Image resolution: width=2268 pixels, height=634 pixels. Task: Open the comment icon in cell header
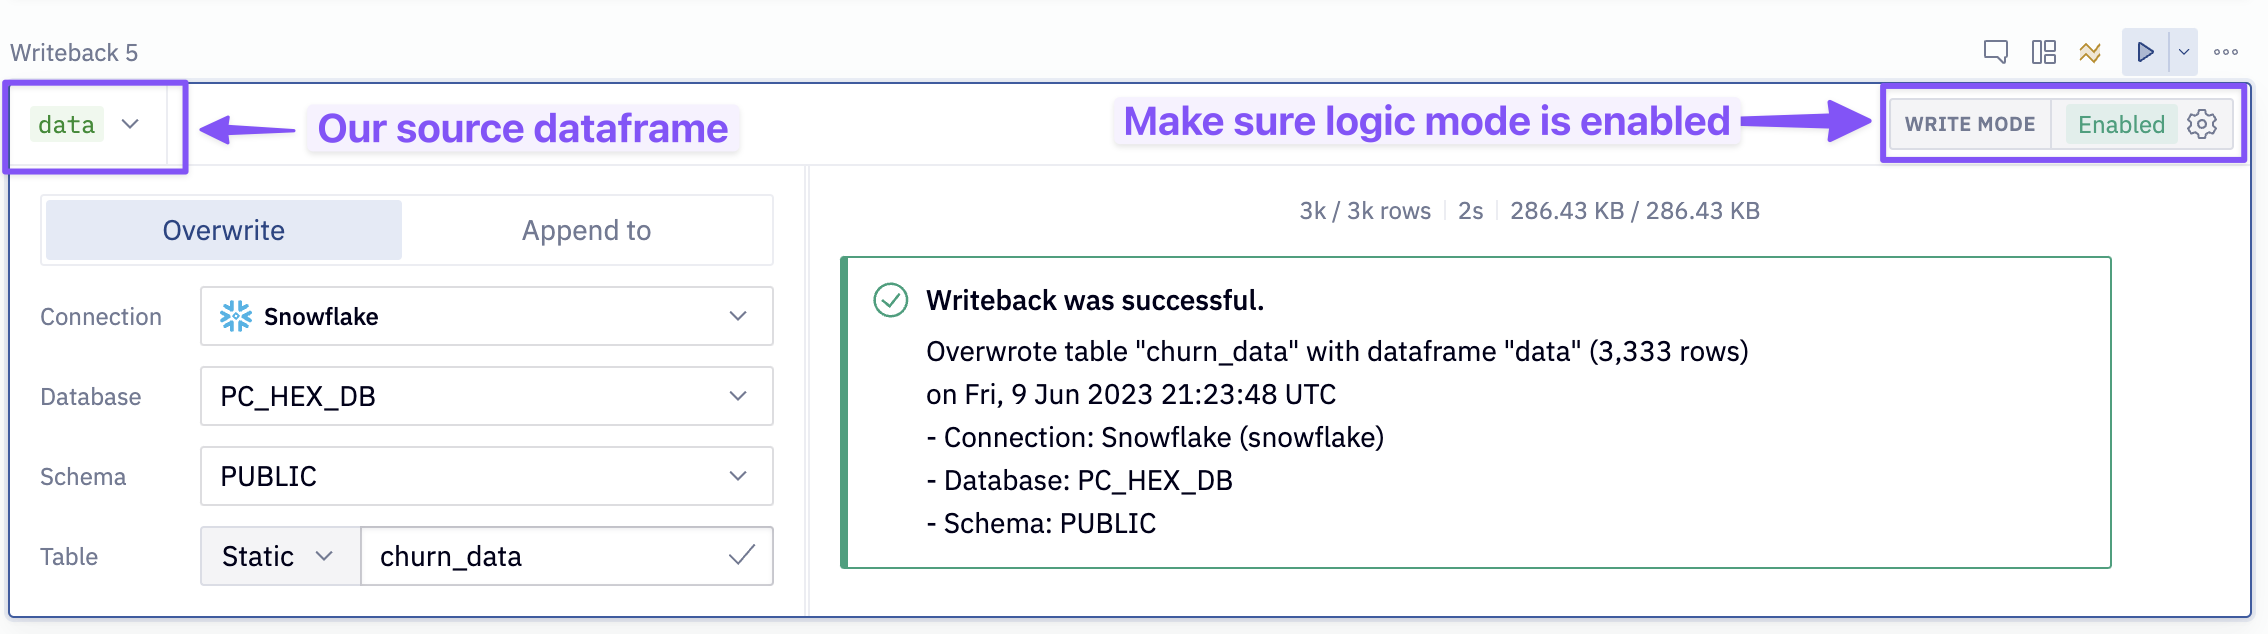[x=1995, y=52]
